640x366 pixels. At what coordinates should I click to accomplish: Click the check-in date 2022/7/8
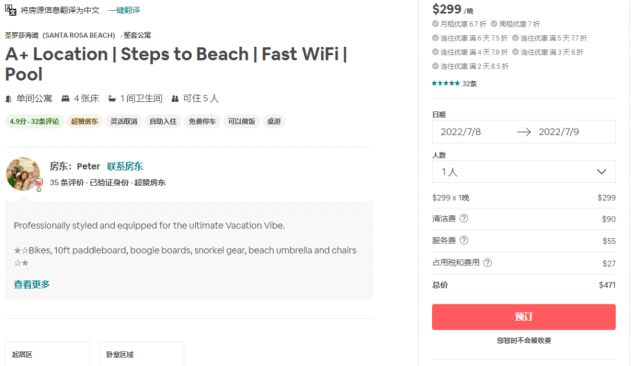click(461, 132)
